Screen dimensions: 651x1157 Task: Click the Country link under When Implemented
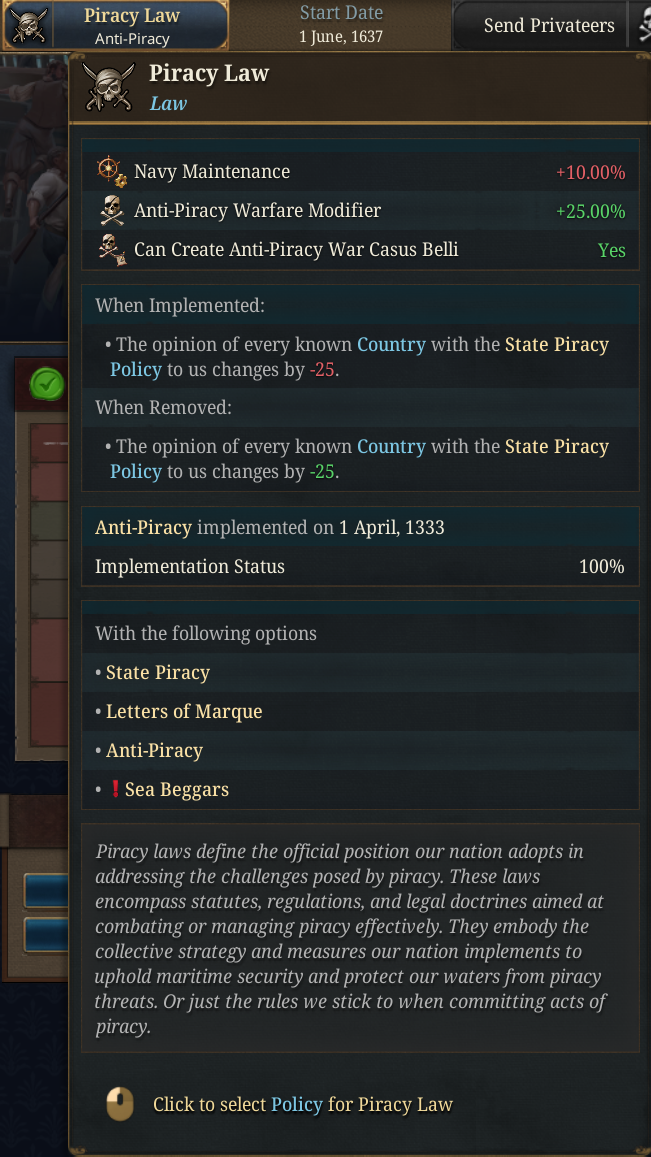pyautogui.click(x=391, y=345)
